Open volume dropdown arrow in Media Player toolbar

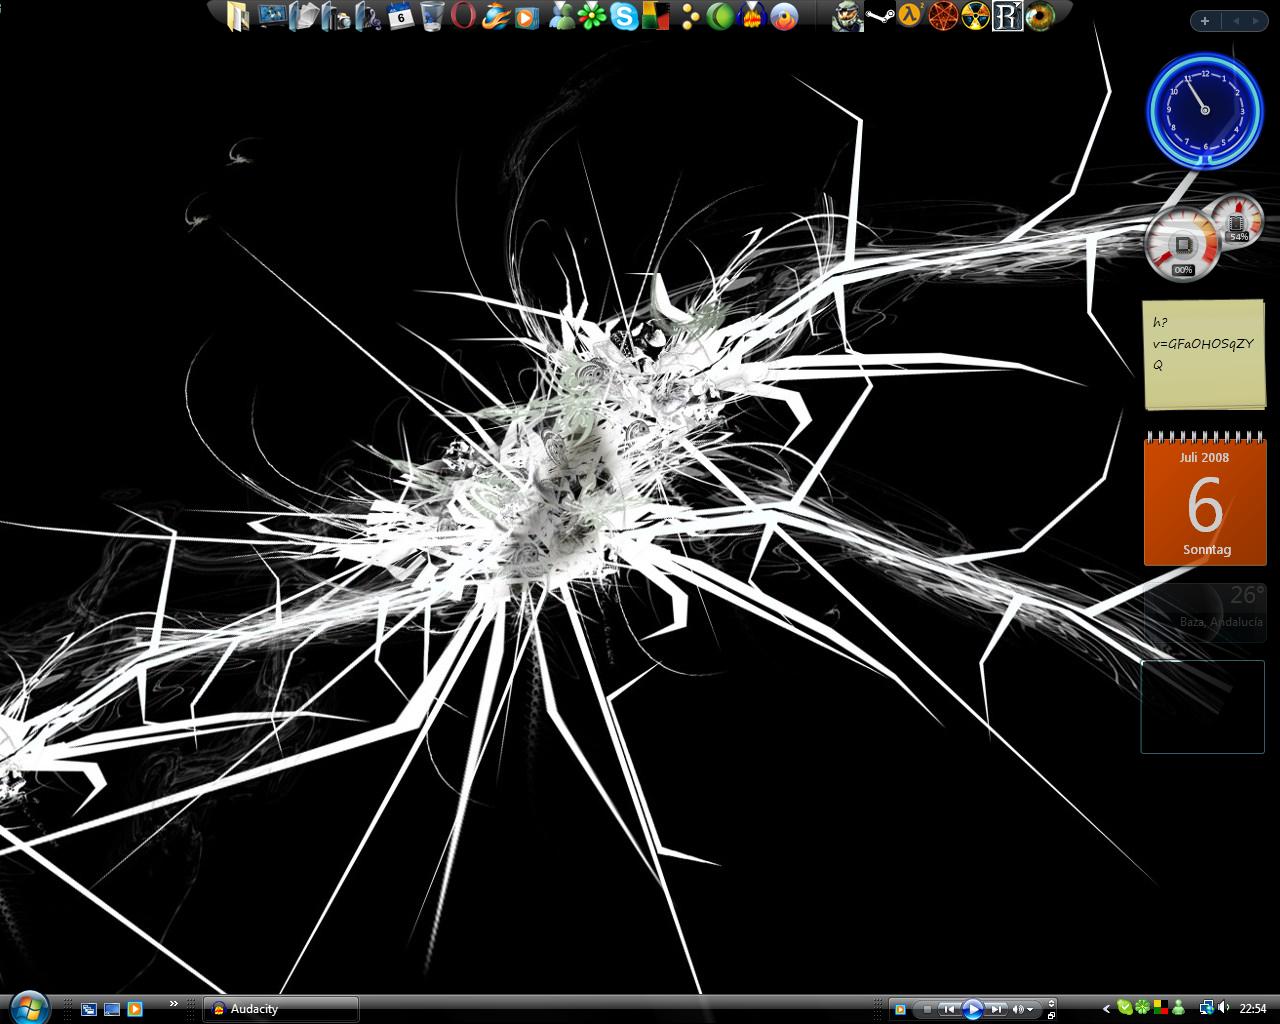coord(1030,1009)
